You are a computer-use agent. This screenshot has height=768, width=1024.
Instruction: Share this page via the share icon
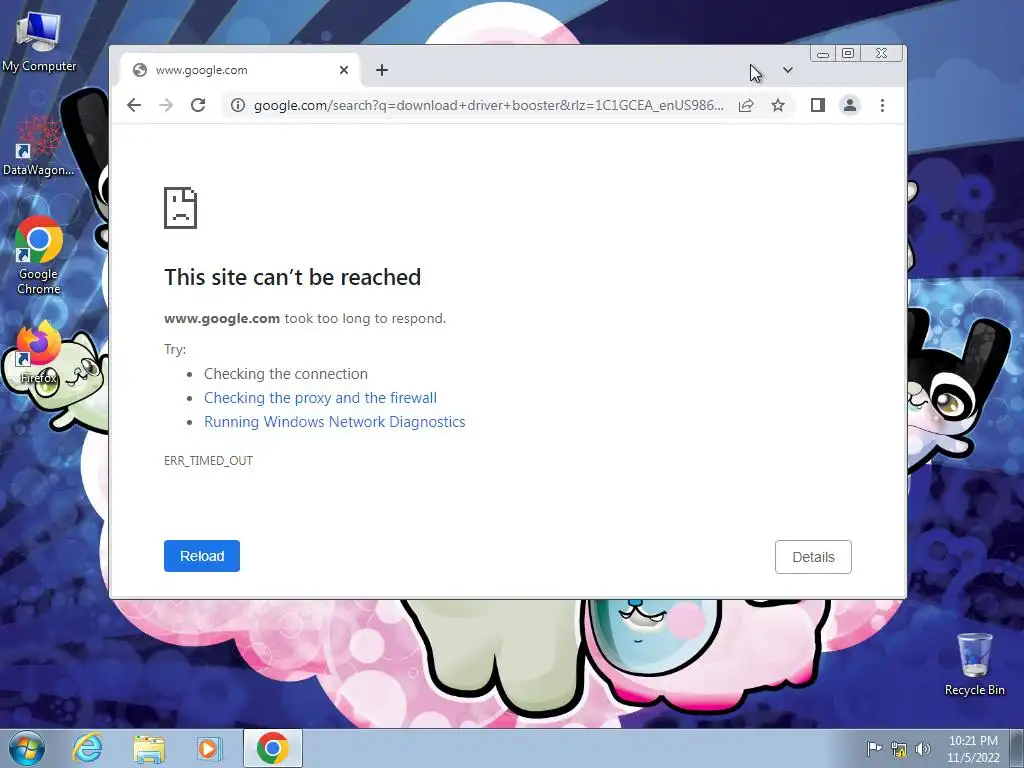(746, 105)
